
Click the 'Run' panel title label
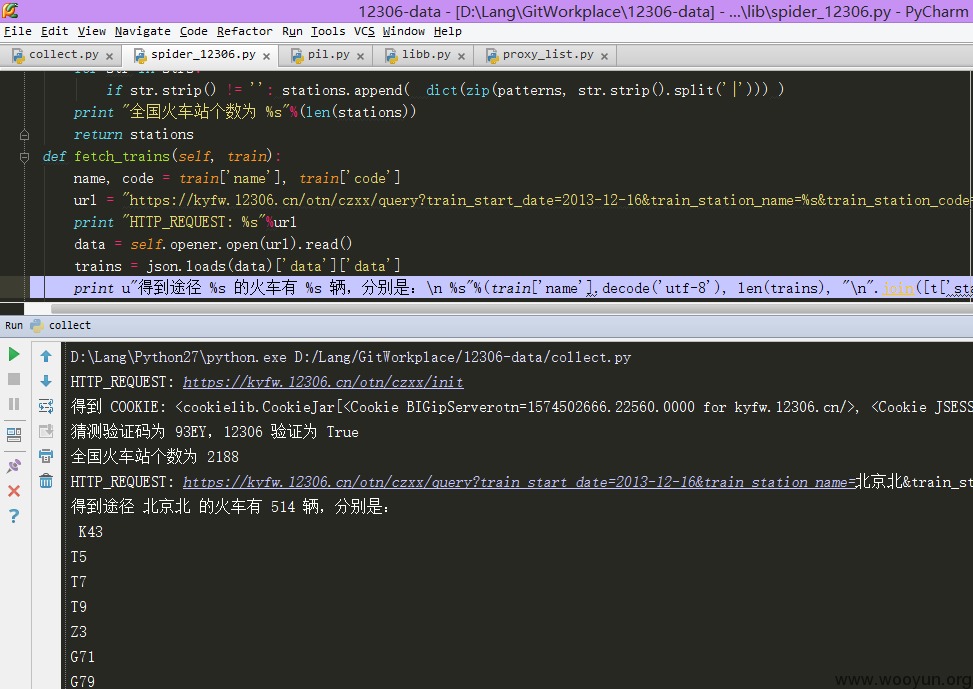coord(14,325)
